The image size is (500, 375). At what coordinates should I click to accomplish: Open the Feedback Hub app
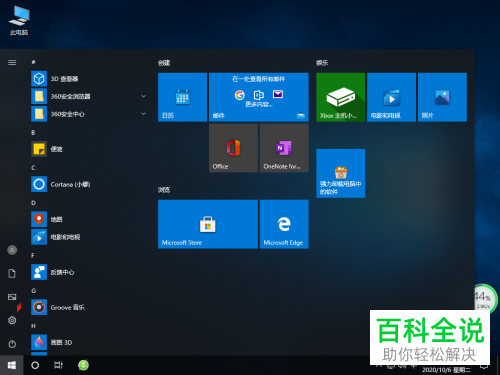click(x=88, y=272)
